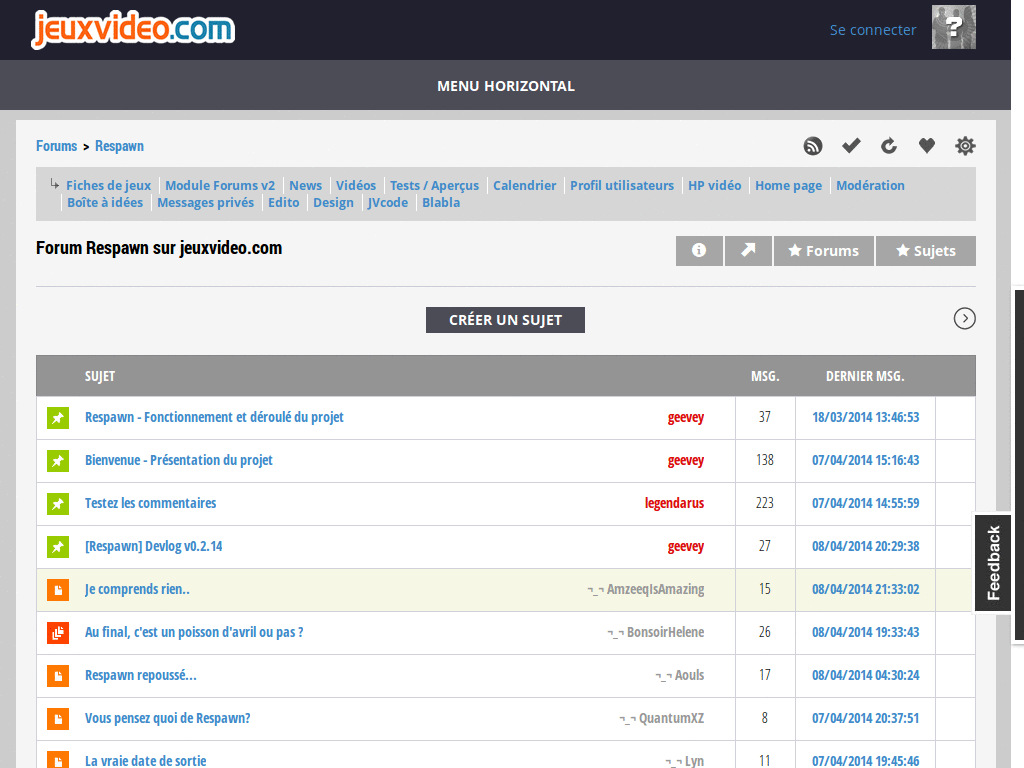The height and width of the screenshot is (768, 1024).
Task: Click the RSS feed icon
Action: click(x=813, y=146)
